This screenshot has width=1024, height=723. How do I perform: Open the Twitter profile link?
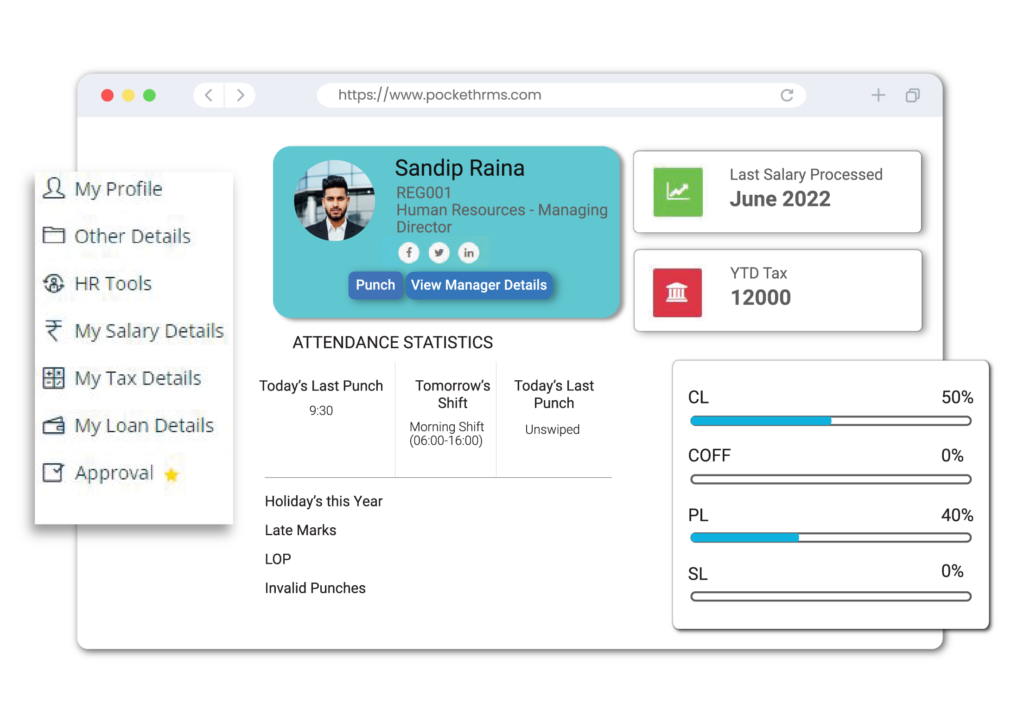(x=439, y=252)
